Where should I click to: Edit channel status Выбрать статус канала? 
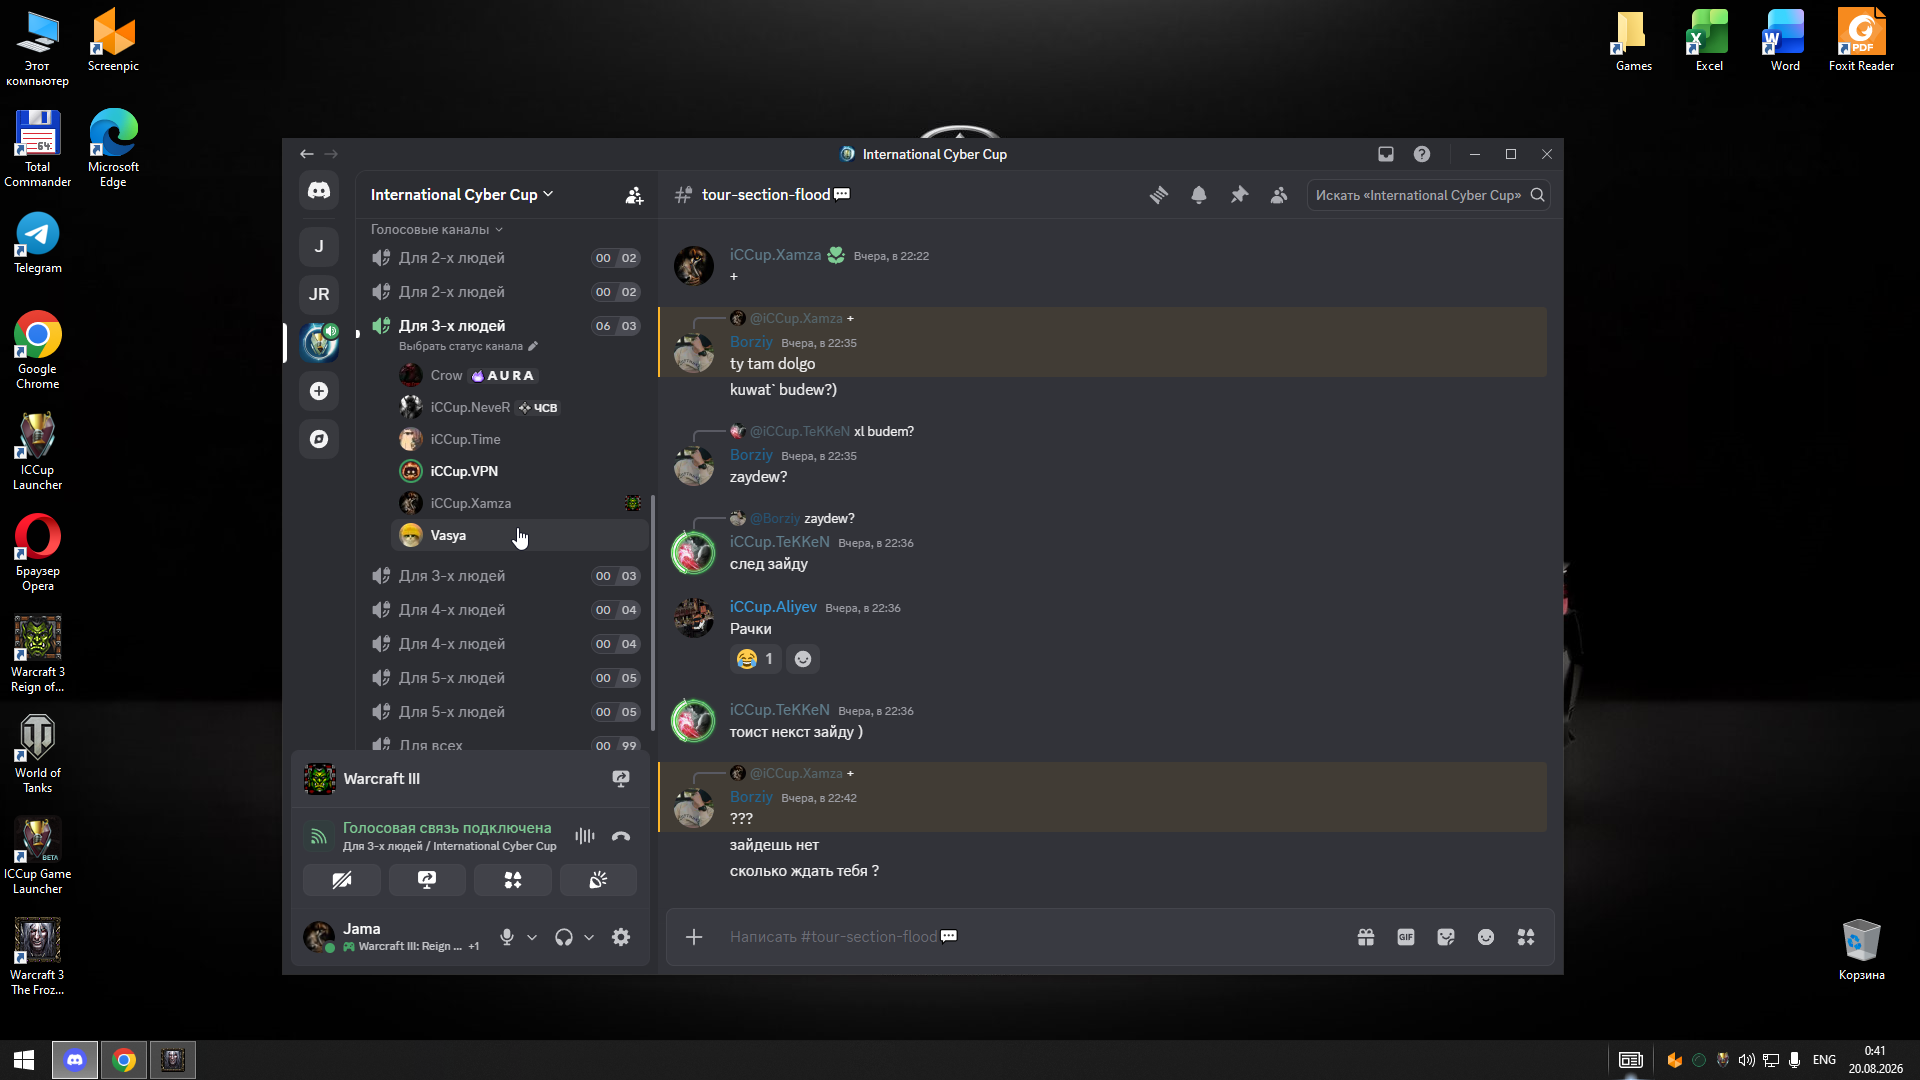[468, 346]
